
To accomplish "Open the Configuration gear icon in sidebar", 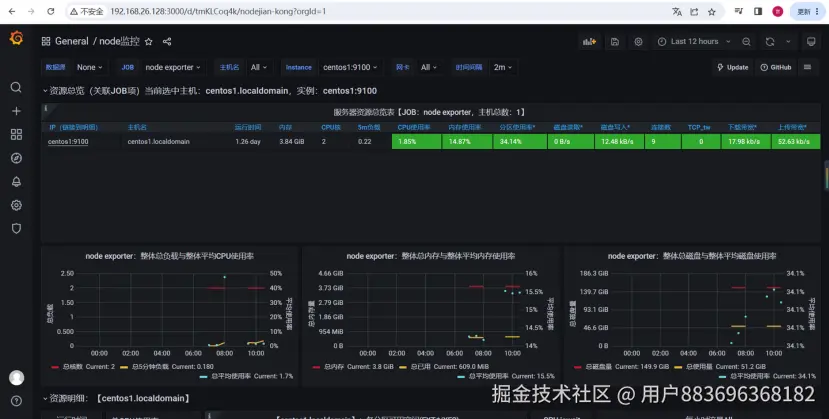I will pyautogui.click(x=16, y=205).
